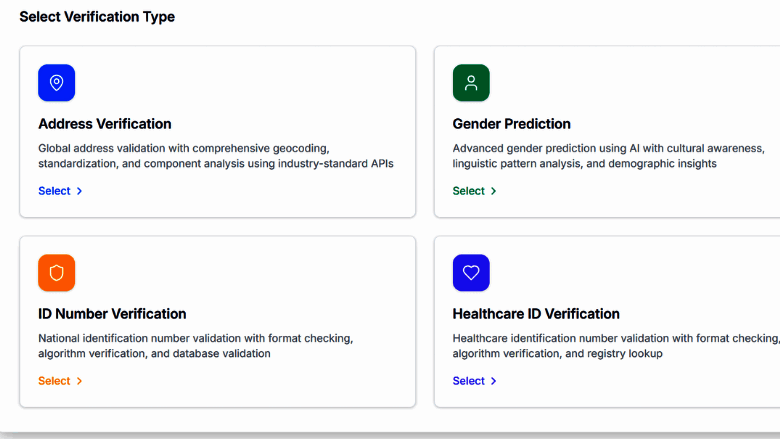Click the Gender Prediction description text
The height and width of the screenshot is (439, 780).
pos(608,156)
